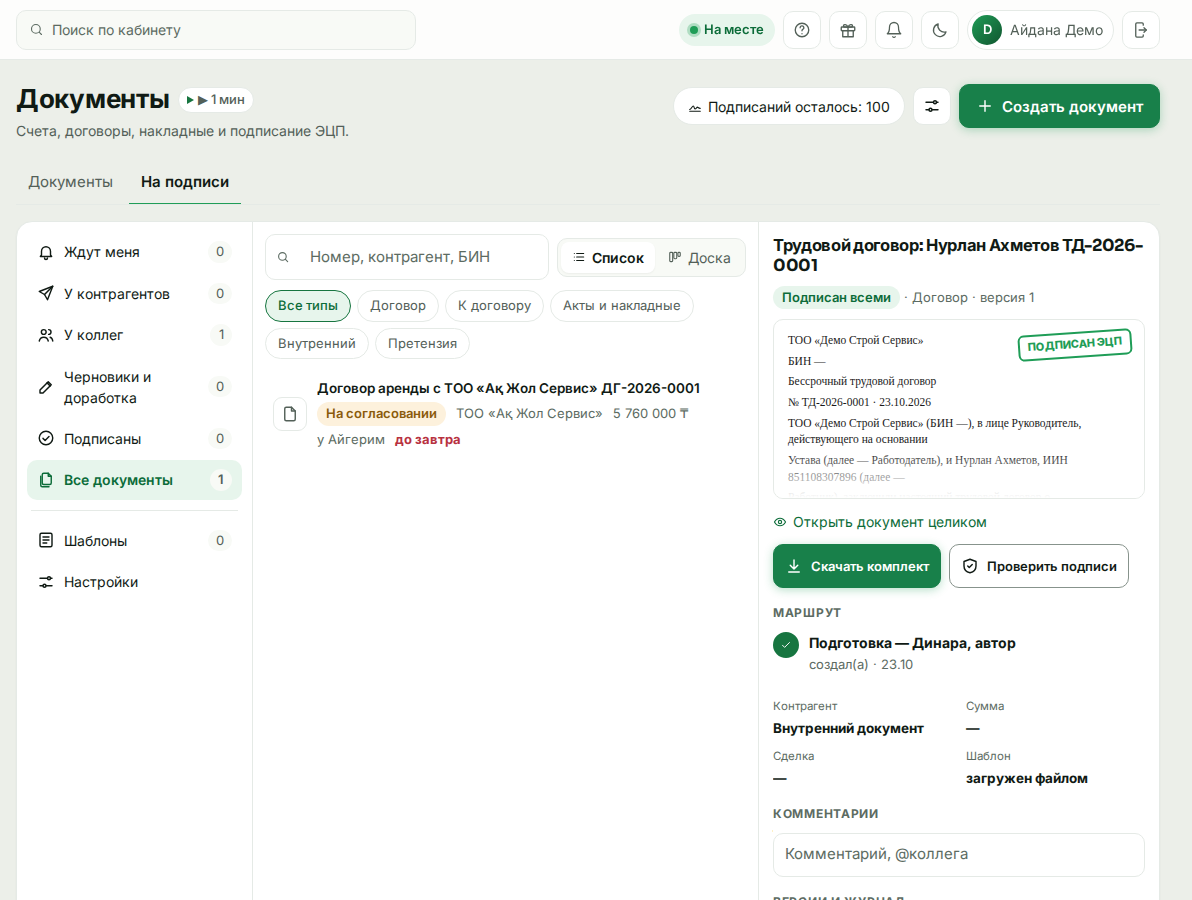Click the logout icon in header
Viewport: 1192px width, 900px height.
coord(1141,30)
